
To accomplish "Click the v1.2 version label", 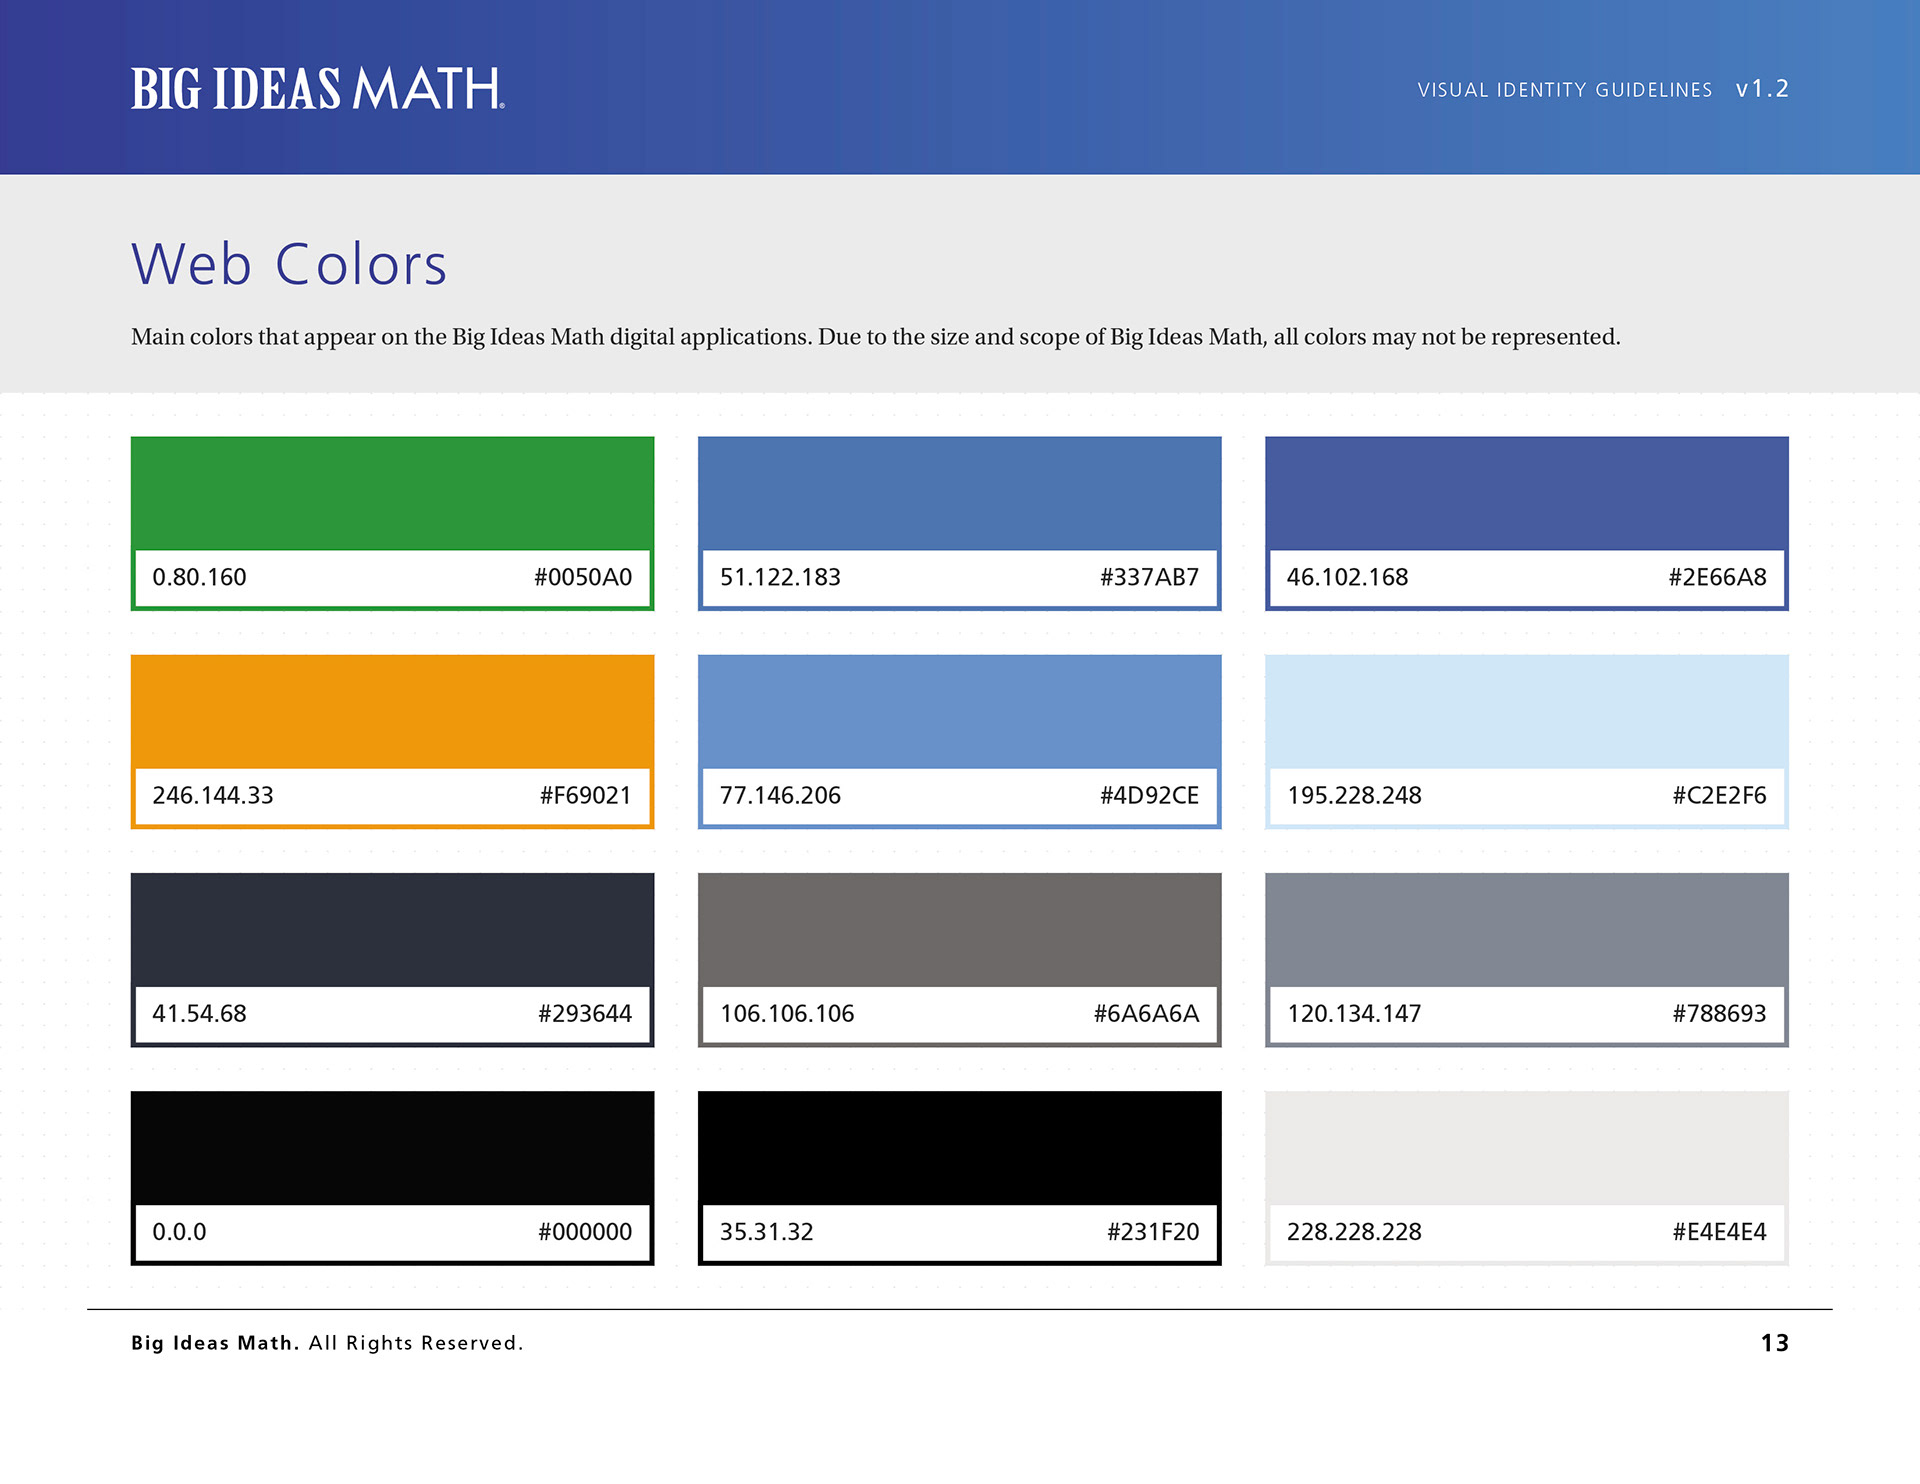I will (x=1762, y=89).
